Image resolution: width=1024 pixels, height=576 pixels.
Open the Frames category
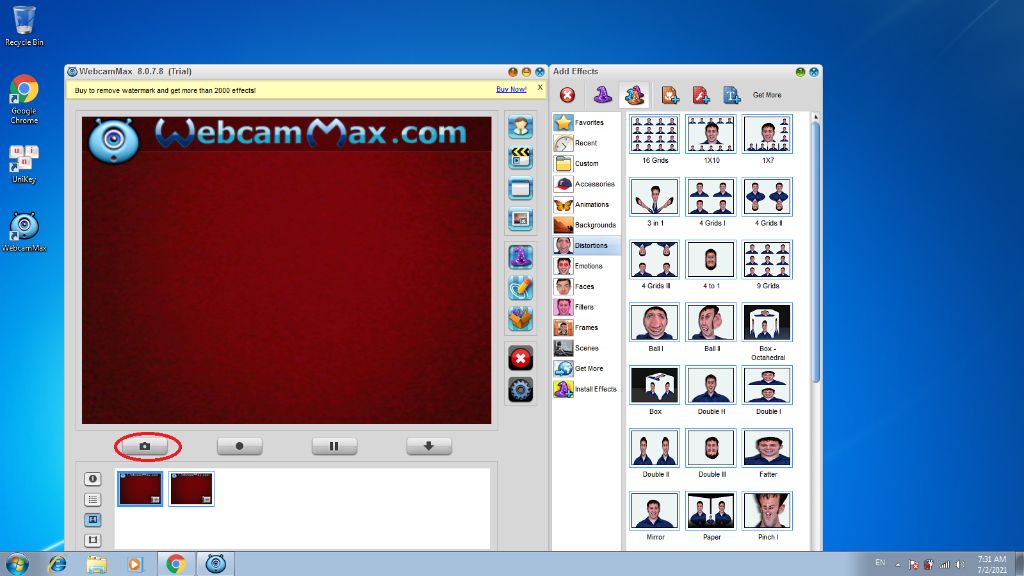click(586, 327)
